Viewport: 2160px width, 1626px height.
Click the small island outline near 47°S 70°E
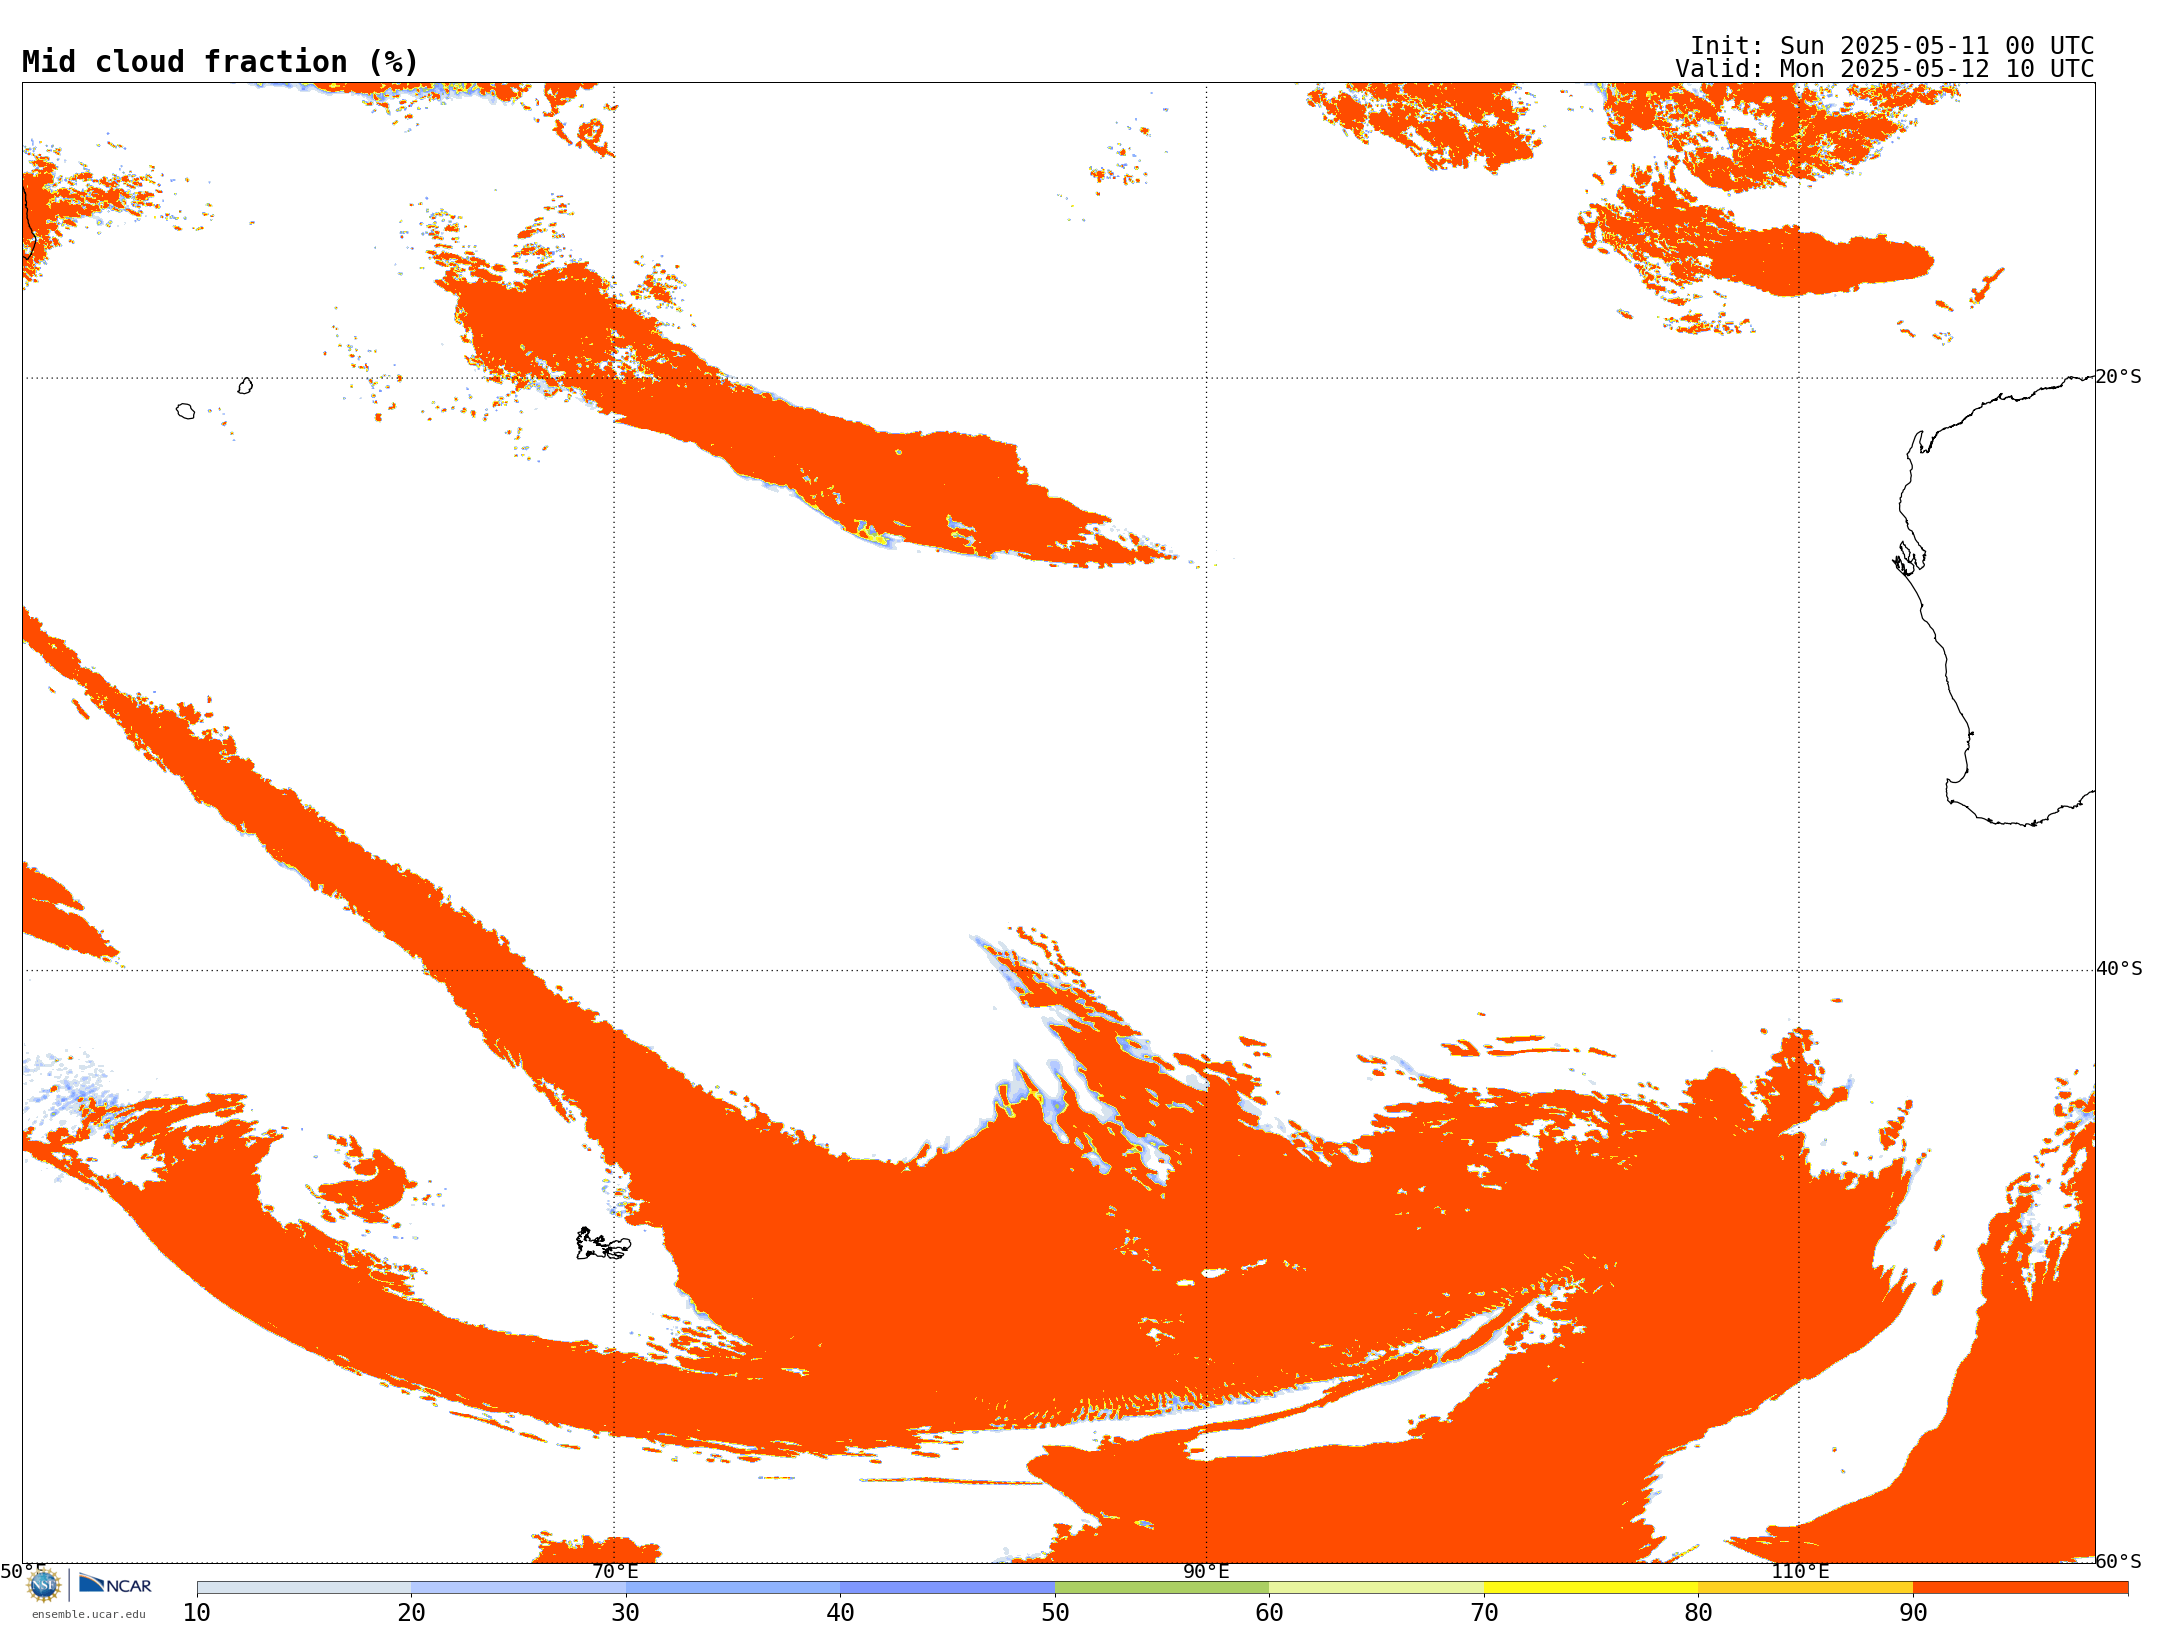click(x=603, y=1244)
